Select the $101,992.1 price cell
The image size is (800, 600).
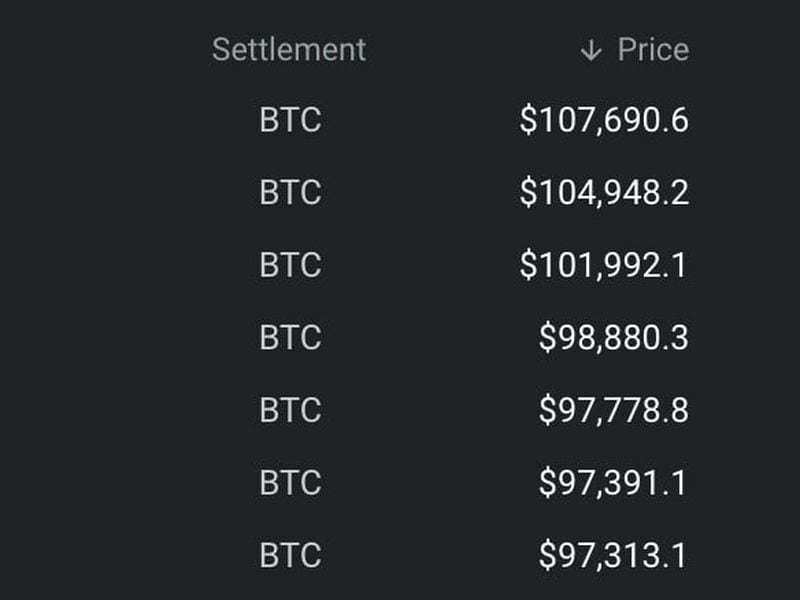pos(604,266)
